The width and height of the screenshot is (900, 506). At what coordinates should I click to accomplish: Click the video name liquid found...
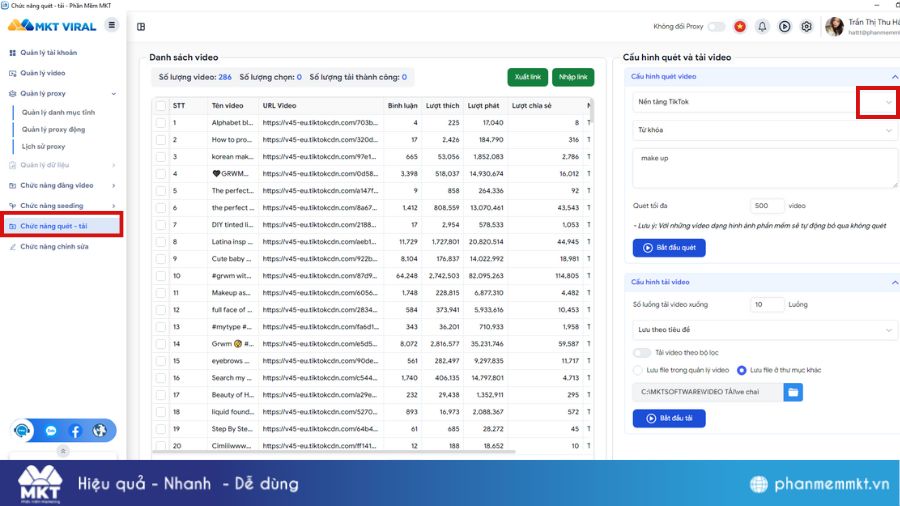click(232, 412)
